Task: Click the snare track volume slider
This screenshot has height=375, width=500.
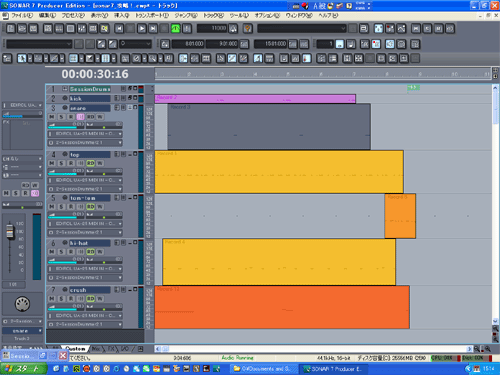Action: tap(66, 125)
